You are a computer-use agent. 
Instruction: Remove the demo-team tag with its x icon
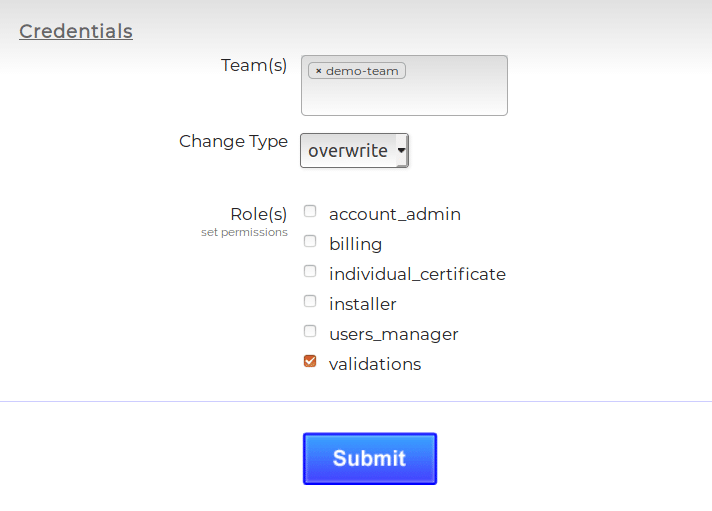(x=318, y=71)
